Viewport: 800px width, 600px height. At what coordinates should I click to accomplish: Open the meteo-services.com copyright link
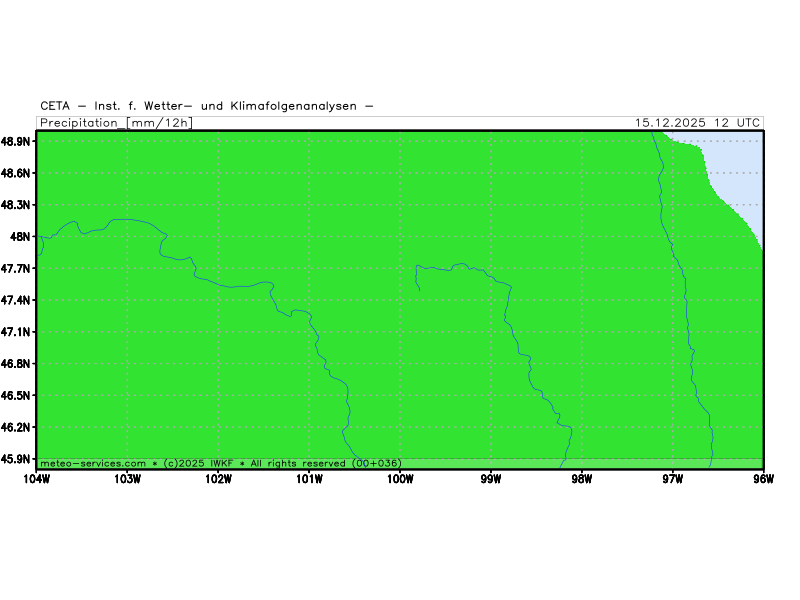[93, 463]
